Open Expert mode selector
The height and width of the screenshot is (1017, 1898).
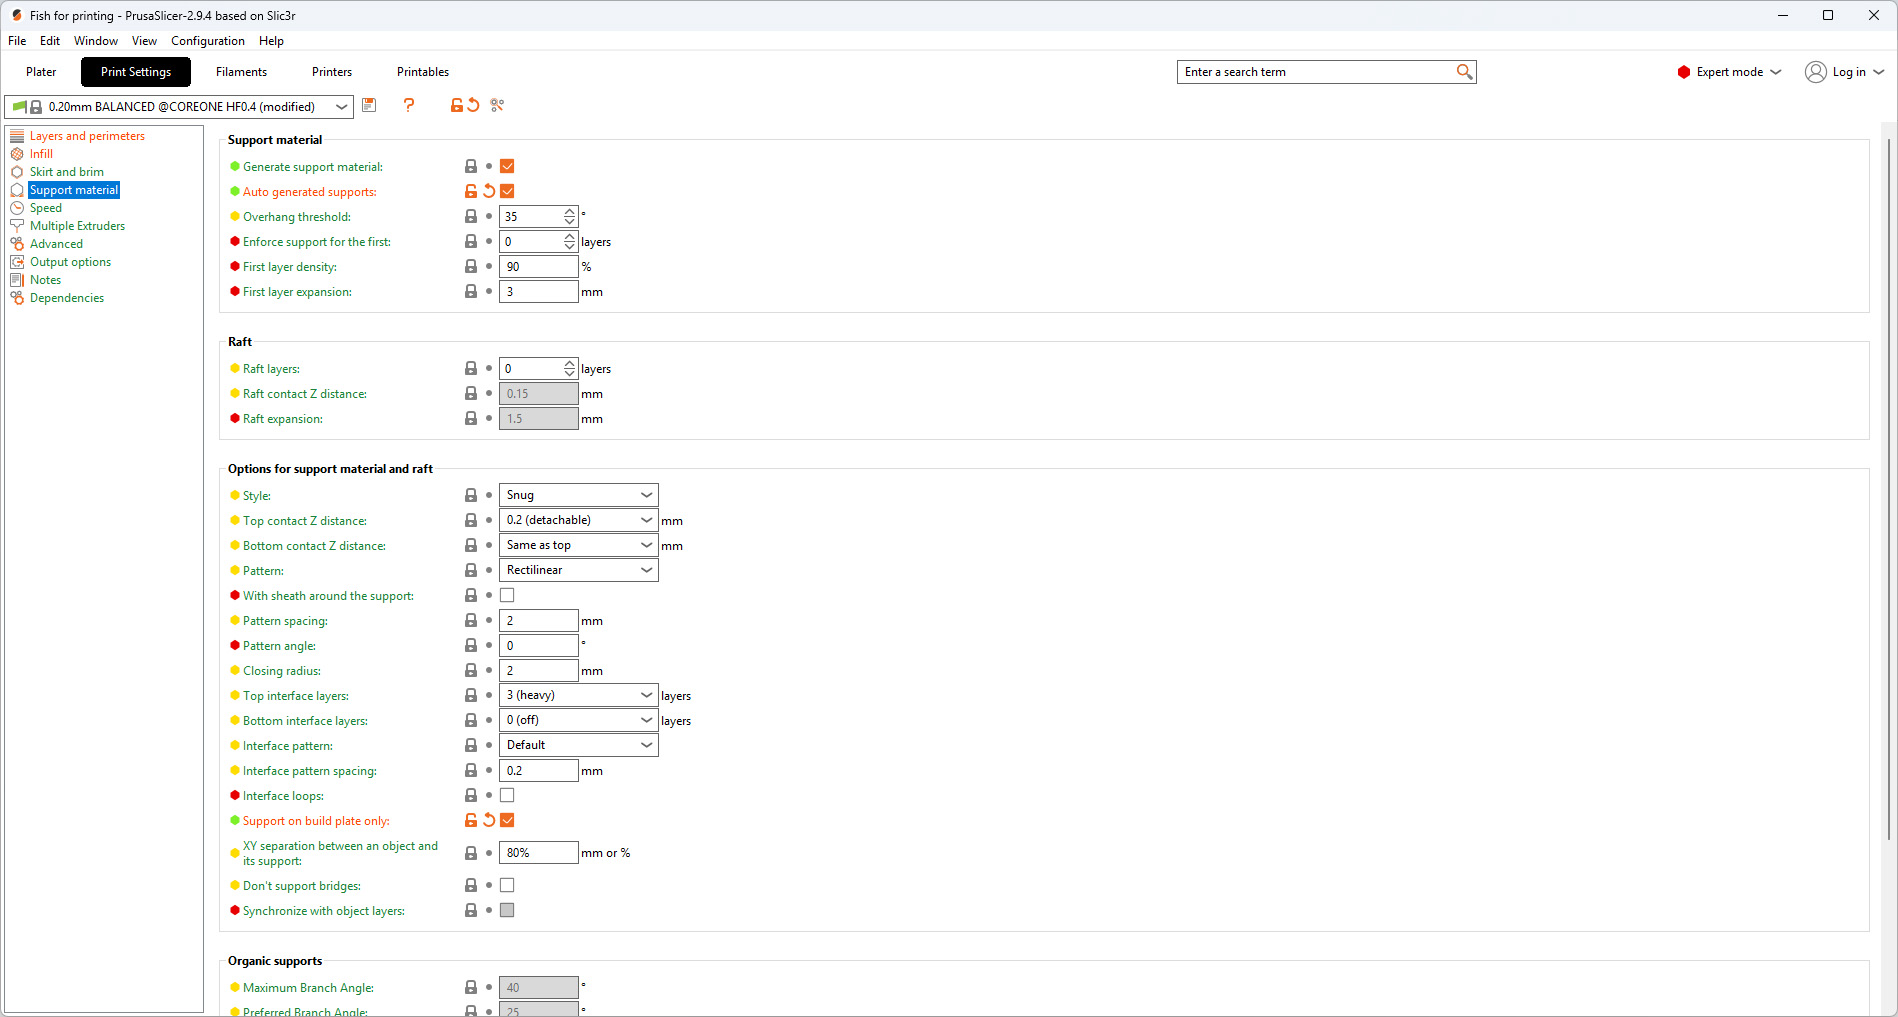1729,72
